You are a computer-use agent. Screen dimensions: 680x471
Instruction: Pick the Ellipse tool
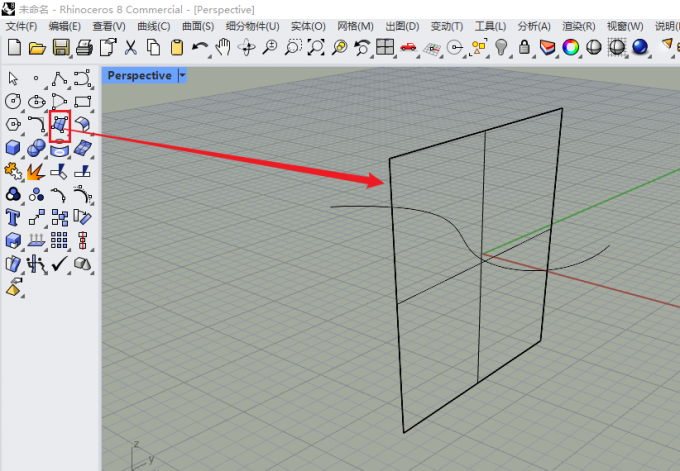[x=36, y=102]
